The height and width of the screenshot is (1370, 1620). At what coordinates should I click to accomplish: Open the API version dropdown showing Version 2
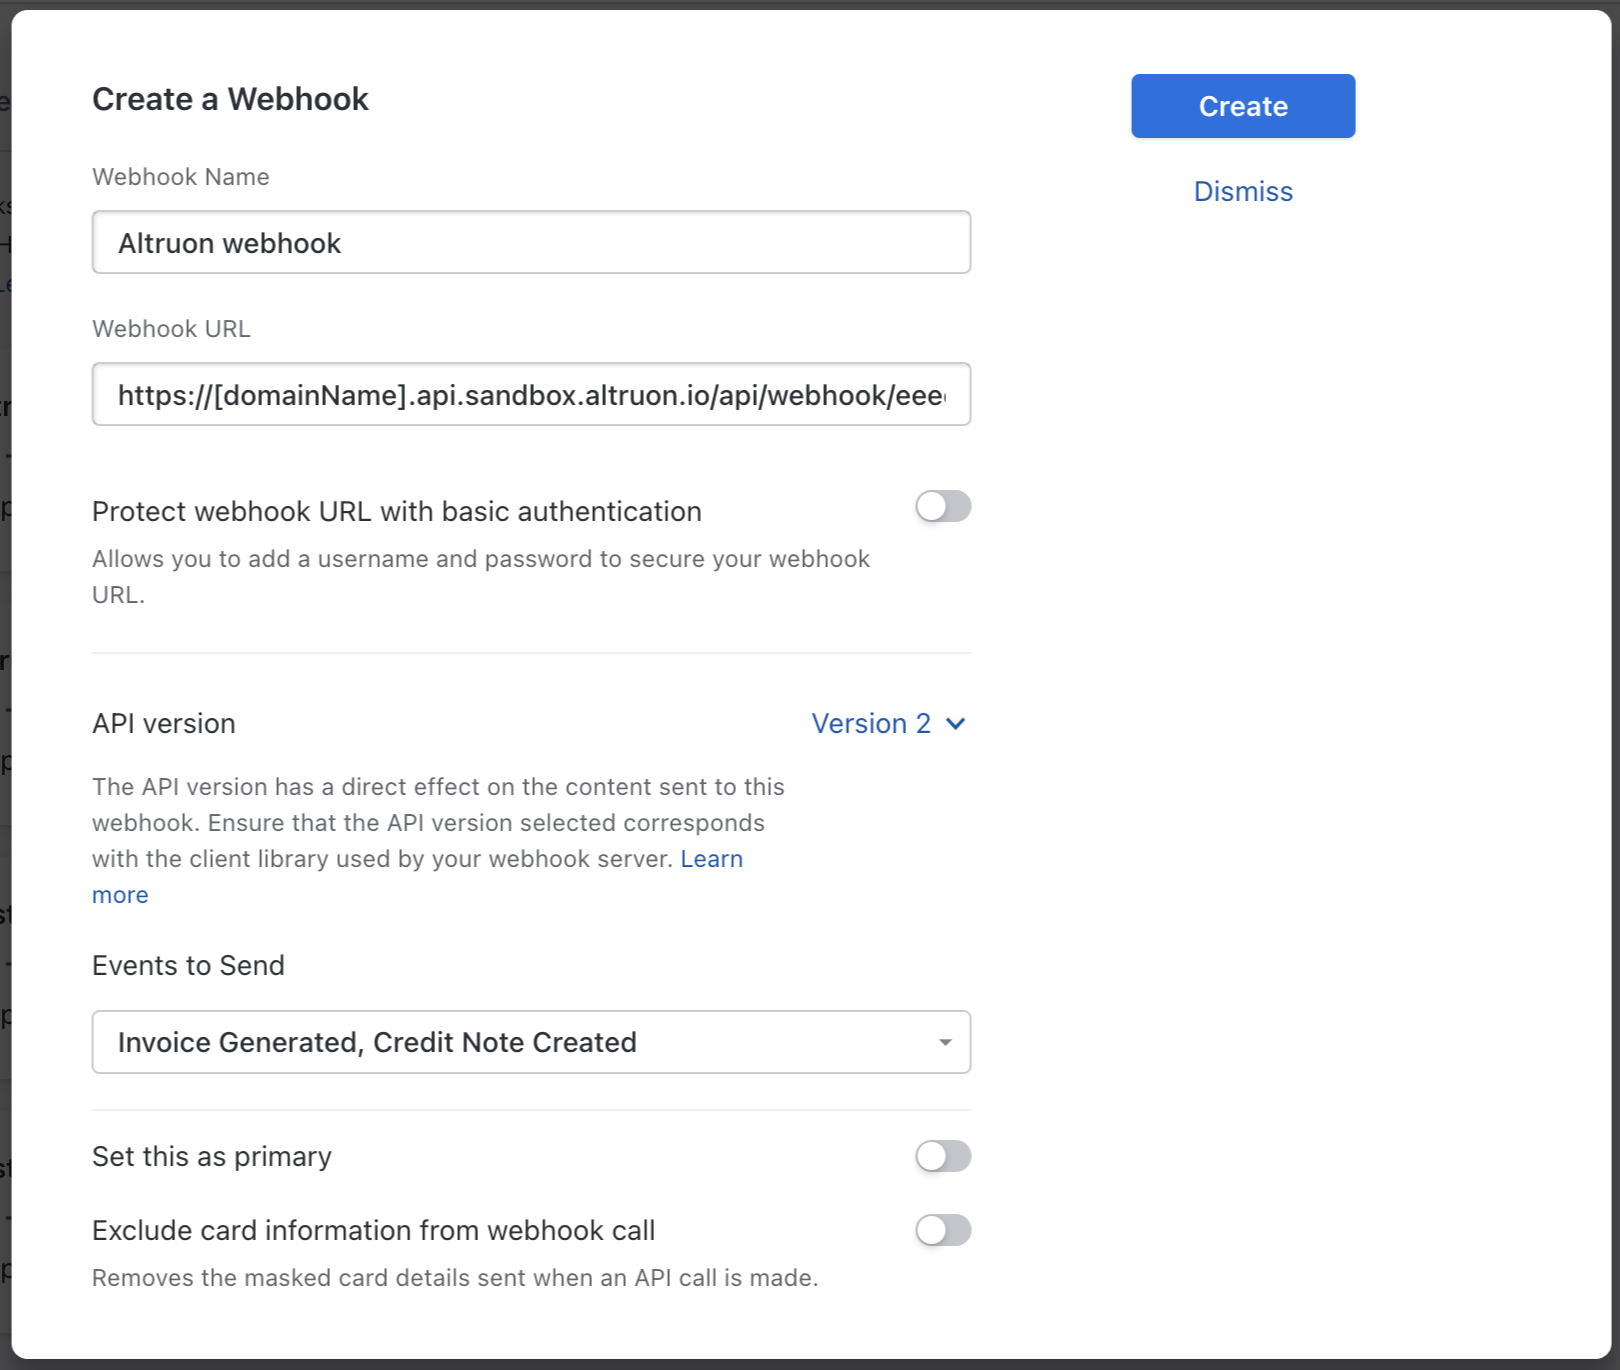(888, 723)
